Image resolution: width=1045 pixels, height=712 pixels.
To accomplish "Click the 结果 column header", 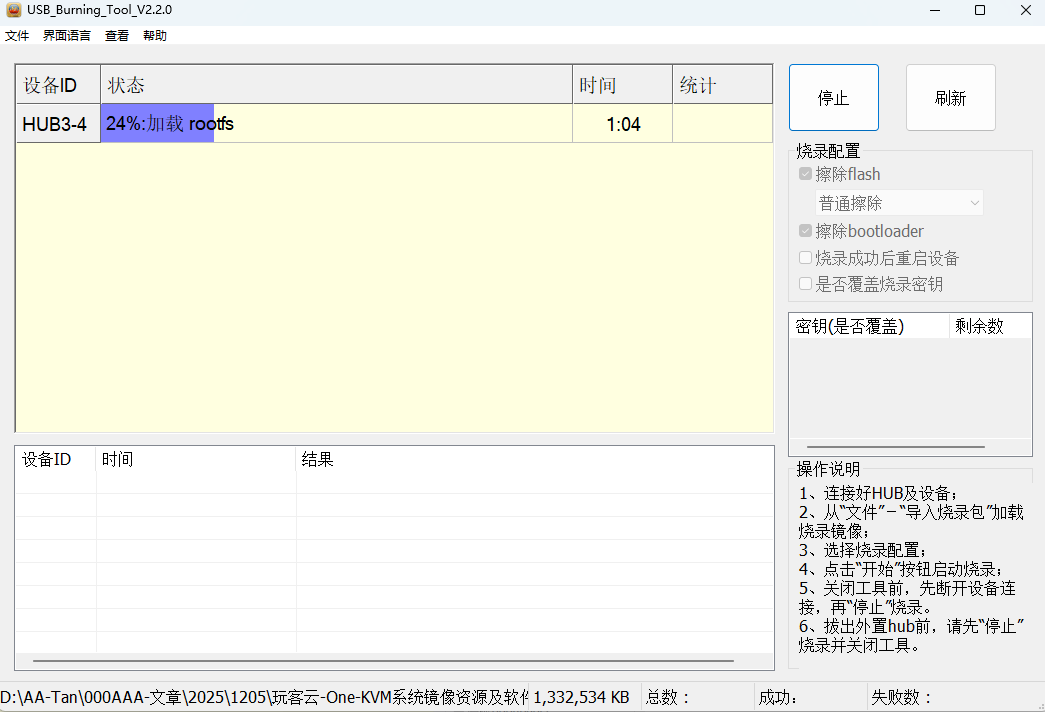I will [318, 459].
